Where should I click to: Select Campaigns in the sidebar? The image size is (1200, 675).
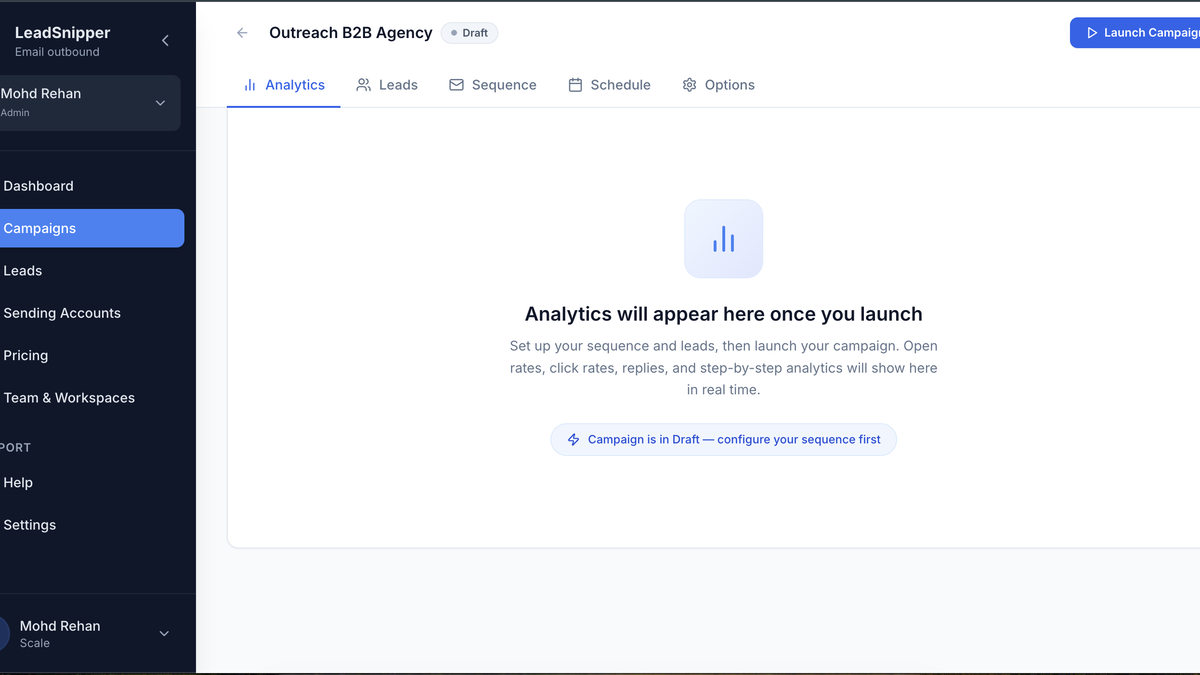90,228
